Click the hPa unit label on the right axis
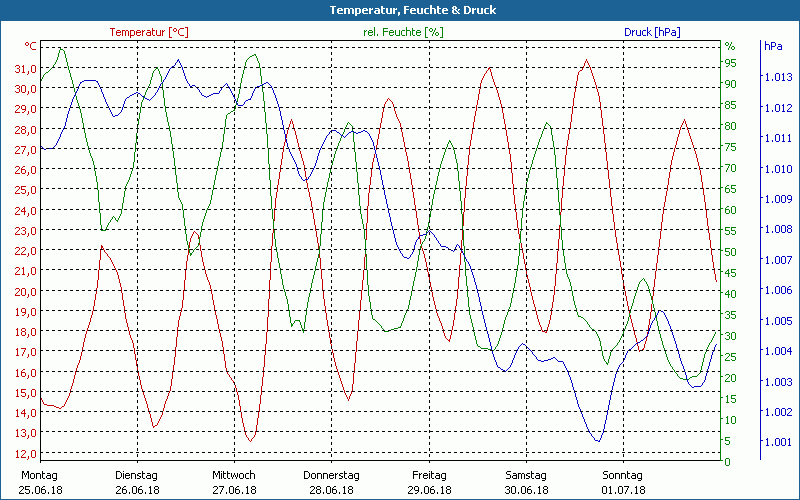Viewport: 800px width, 500px height. click(773, 46)
